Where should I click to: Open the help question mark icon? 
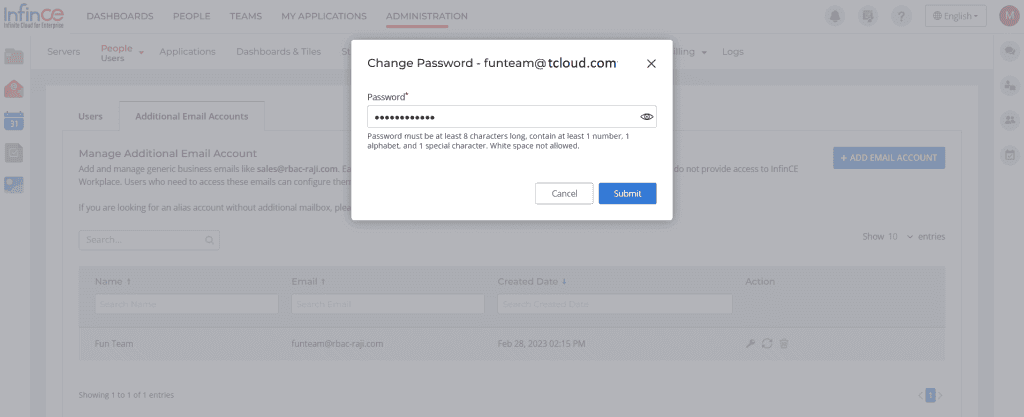(x=901, y=16)
